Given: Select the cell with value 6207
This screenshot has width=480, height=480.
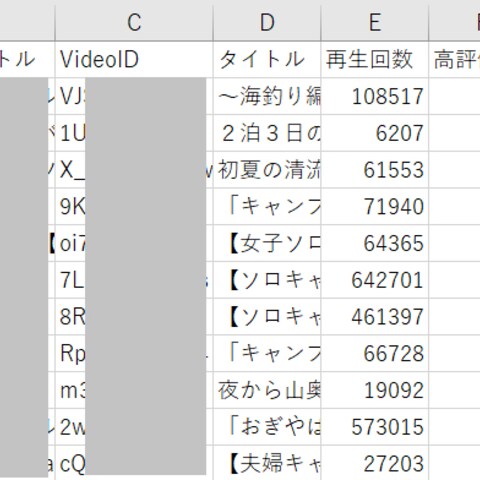Looking at the screenshot, I should pos(375,133).
